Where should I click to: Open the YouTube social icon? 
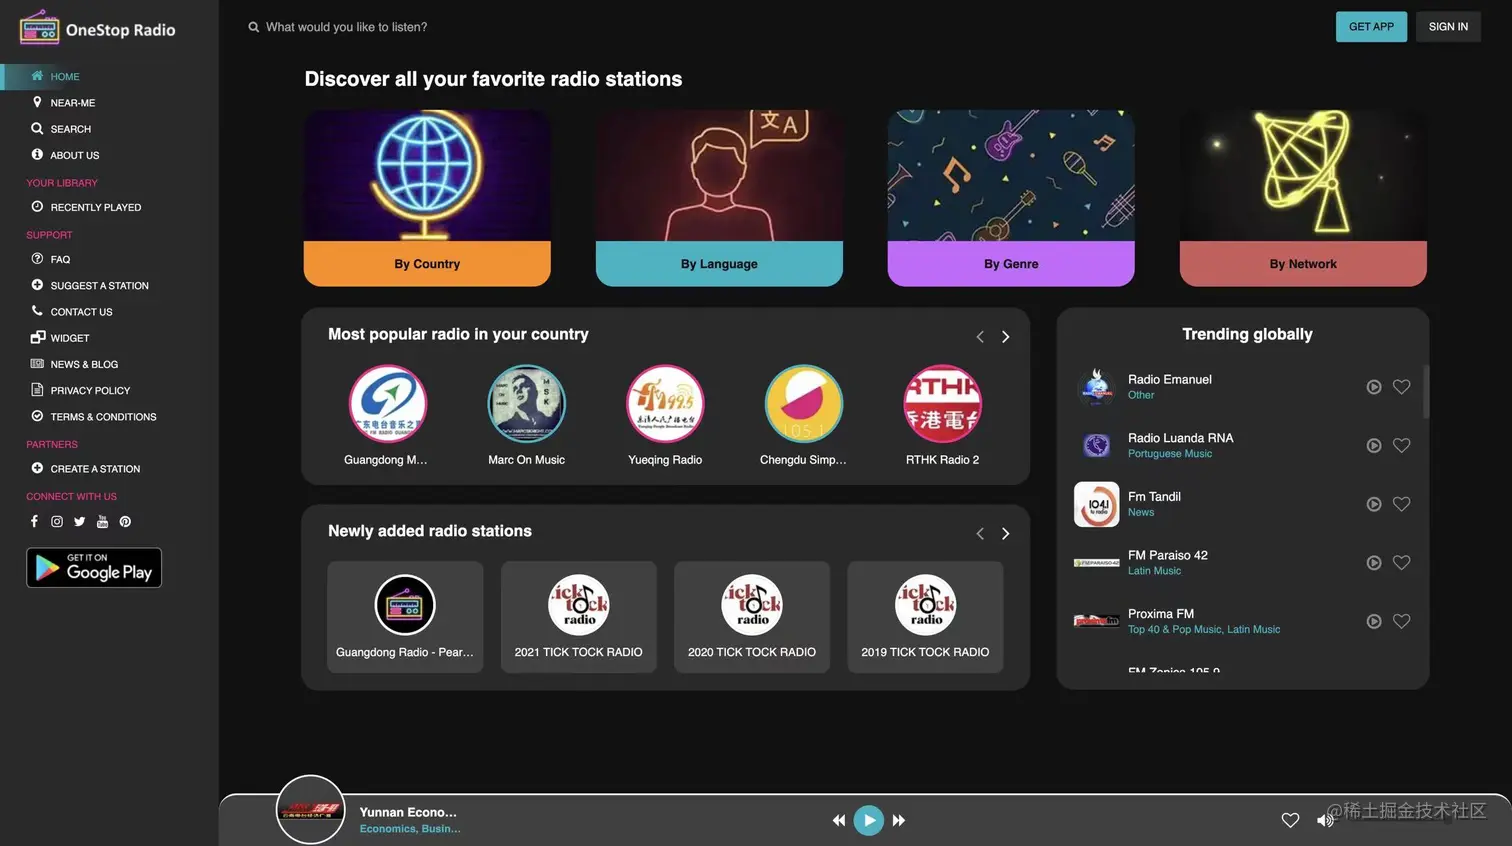102,521
